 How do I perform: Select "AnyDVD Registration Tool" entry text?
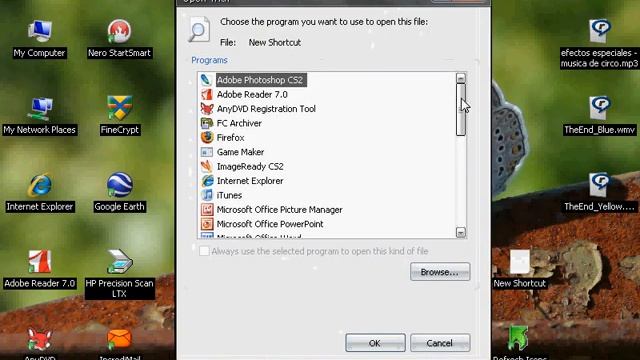coord(266,109)
